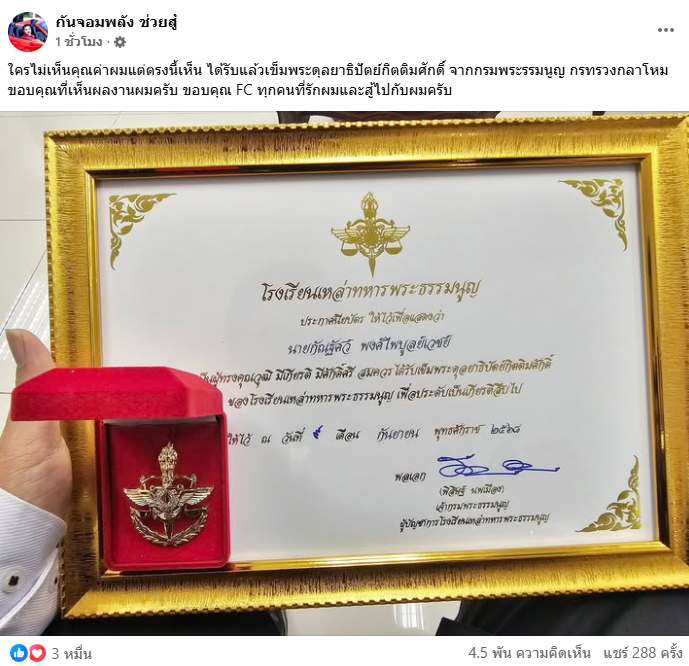Click the red heart reaction icon
This screenshot has height=666, width=689.
tap(37, 653)
